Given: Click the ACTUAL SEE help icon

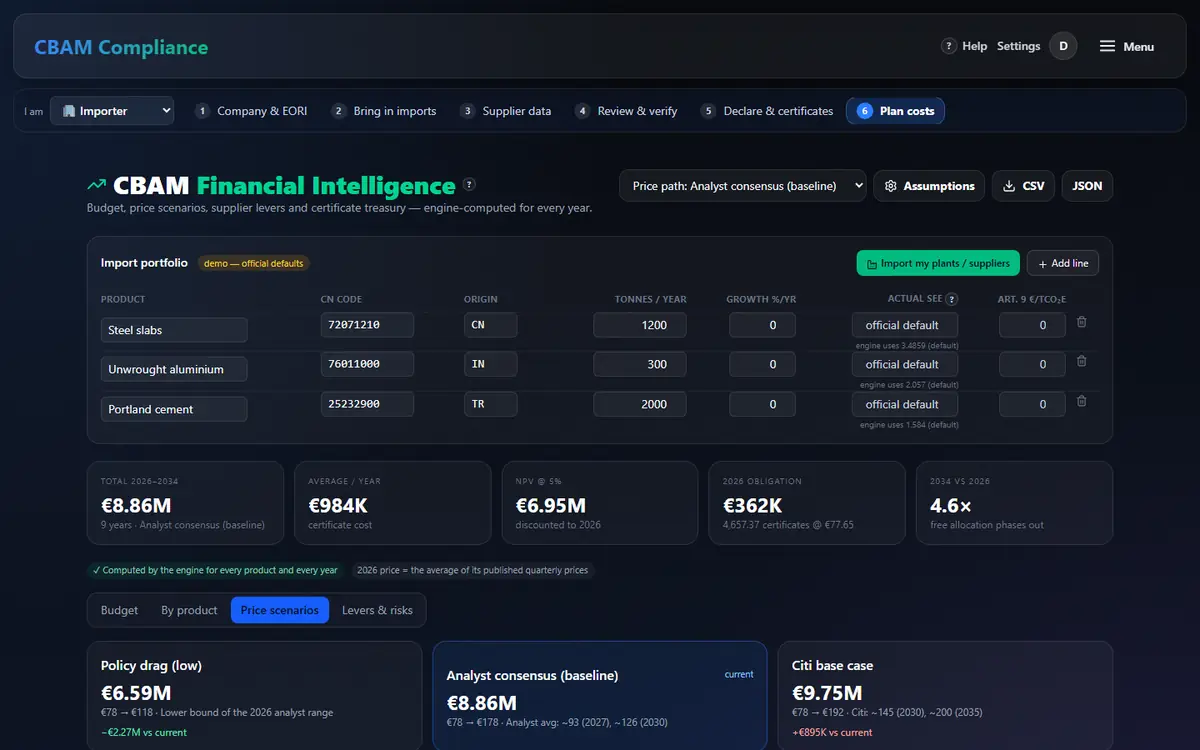Looking at the screenshot, I should (x=951, y=299).
